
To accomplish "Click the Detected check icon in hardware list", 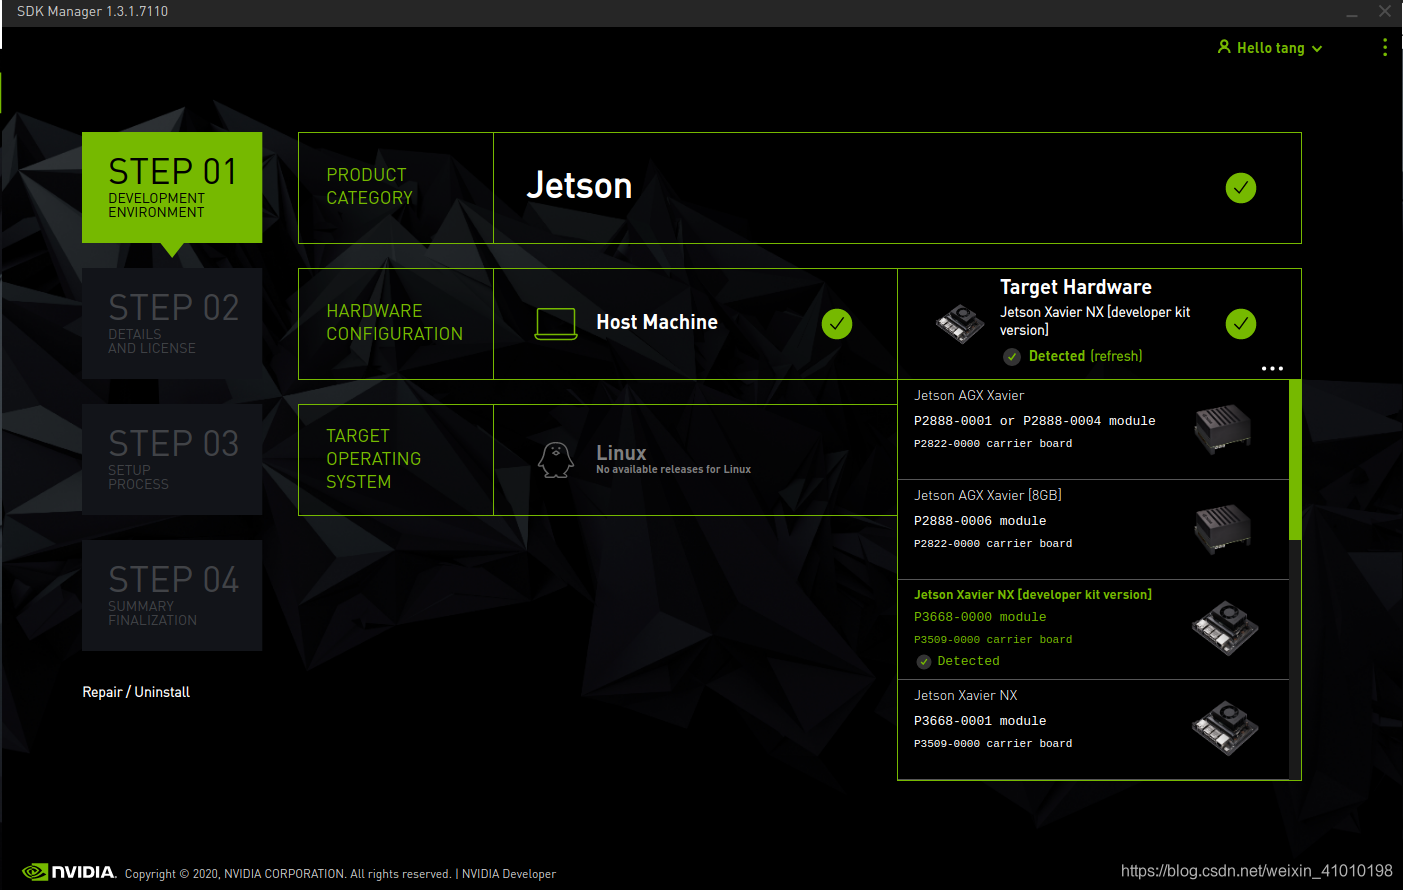I will coord(924,662).
